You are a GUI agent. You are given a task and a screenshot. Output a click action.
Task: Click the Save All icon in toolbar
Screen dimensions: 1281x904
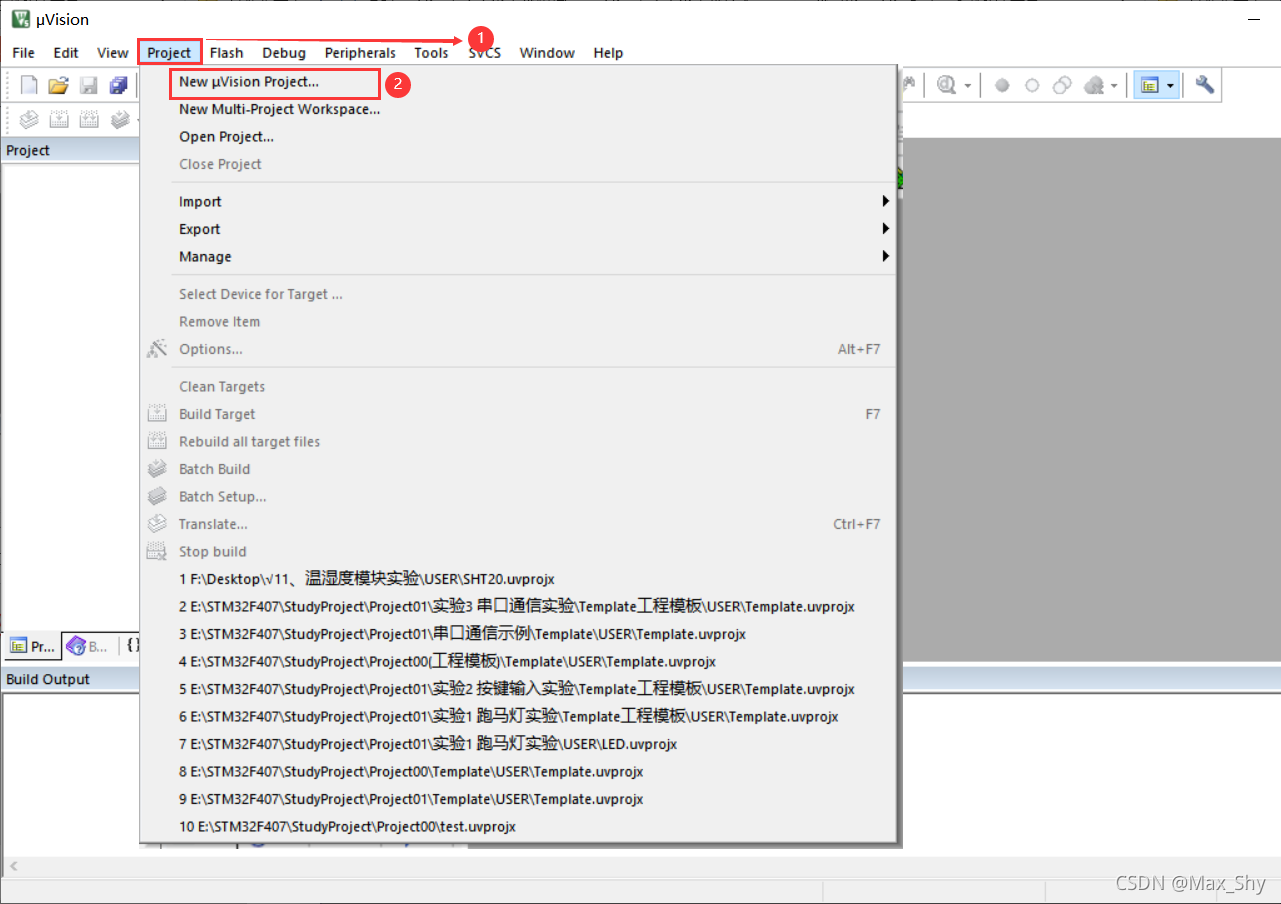pos(118,86)
